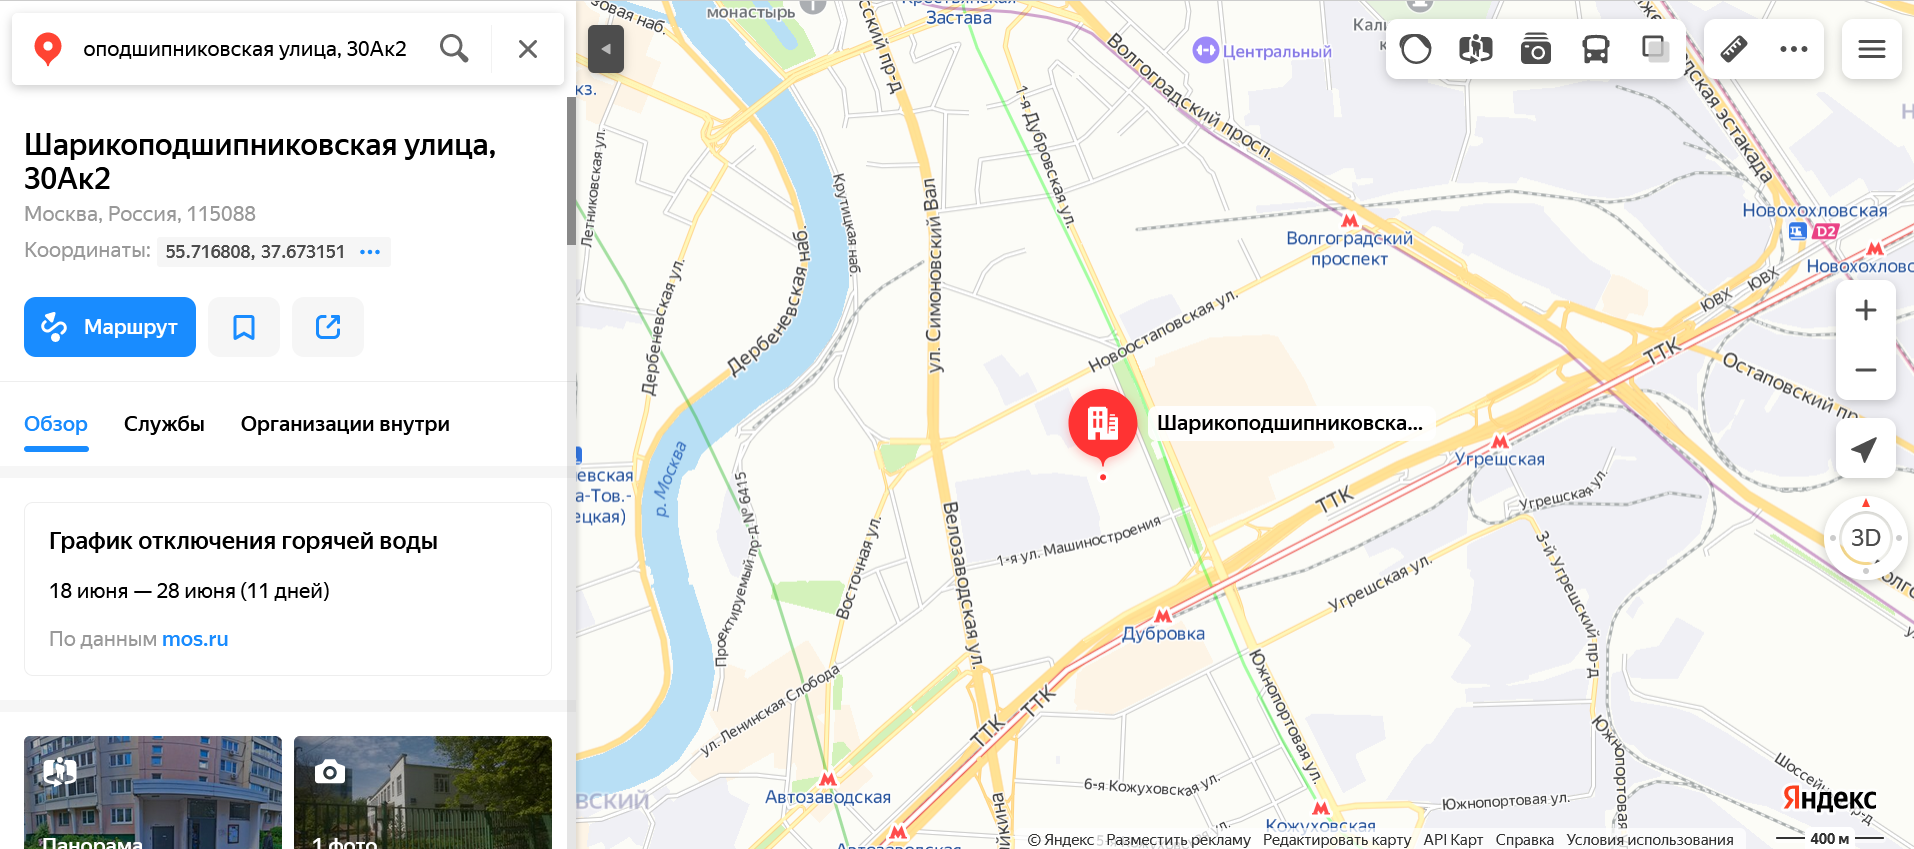Open map layers selector
The width and height of the screenshot is (1914, 849).
[x=1656, y=49]
